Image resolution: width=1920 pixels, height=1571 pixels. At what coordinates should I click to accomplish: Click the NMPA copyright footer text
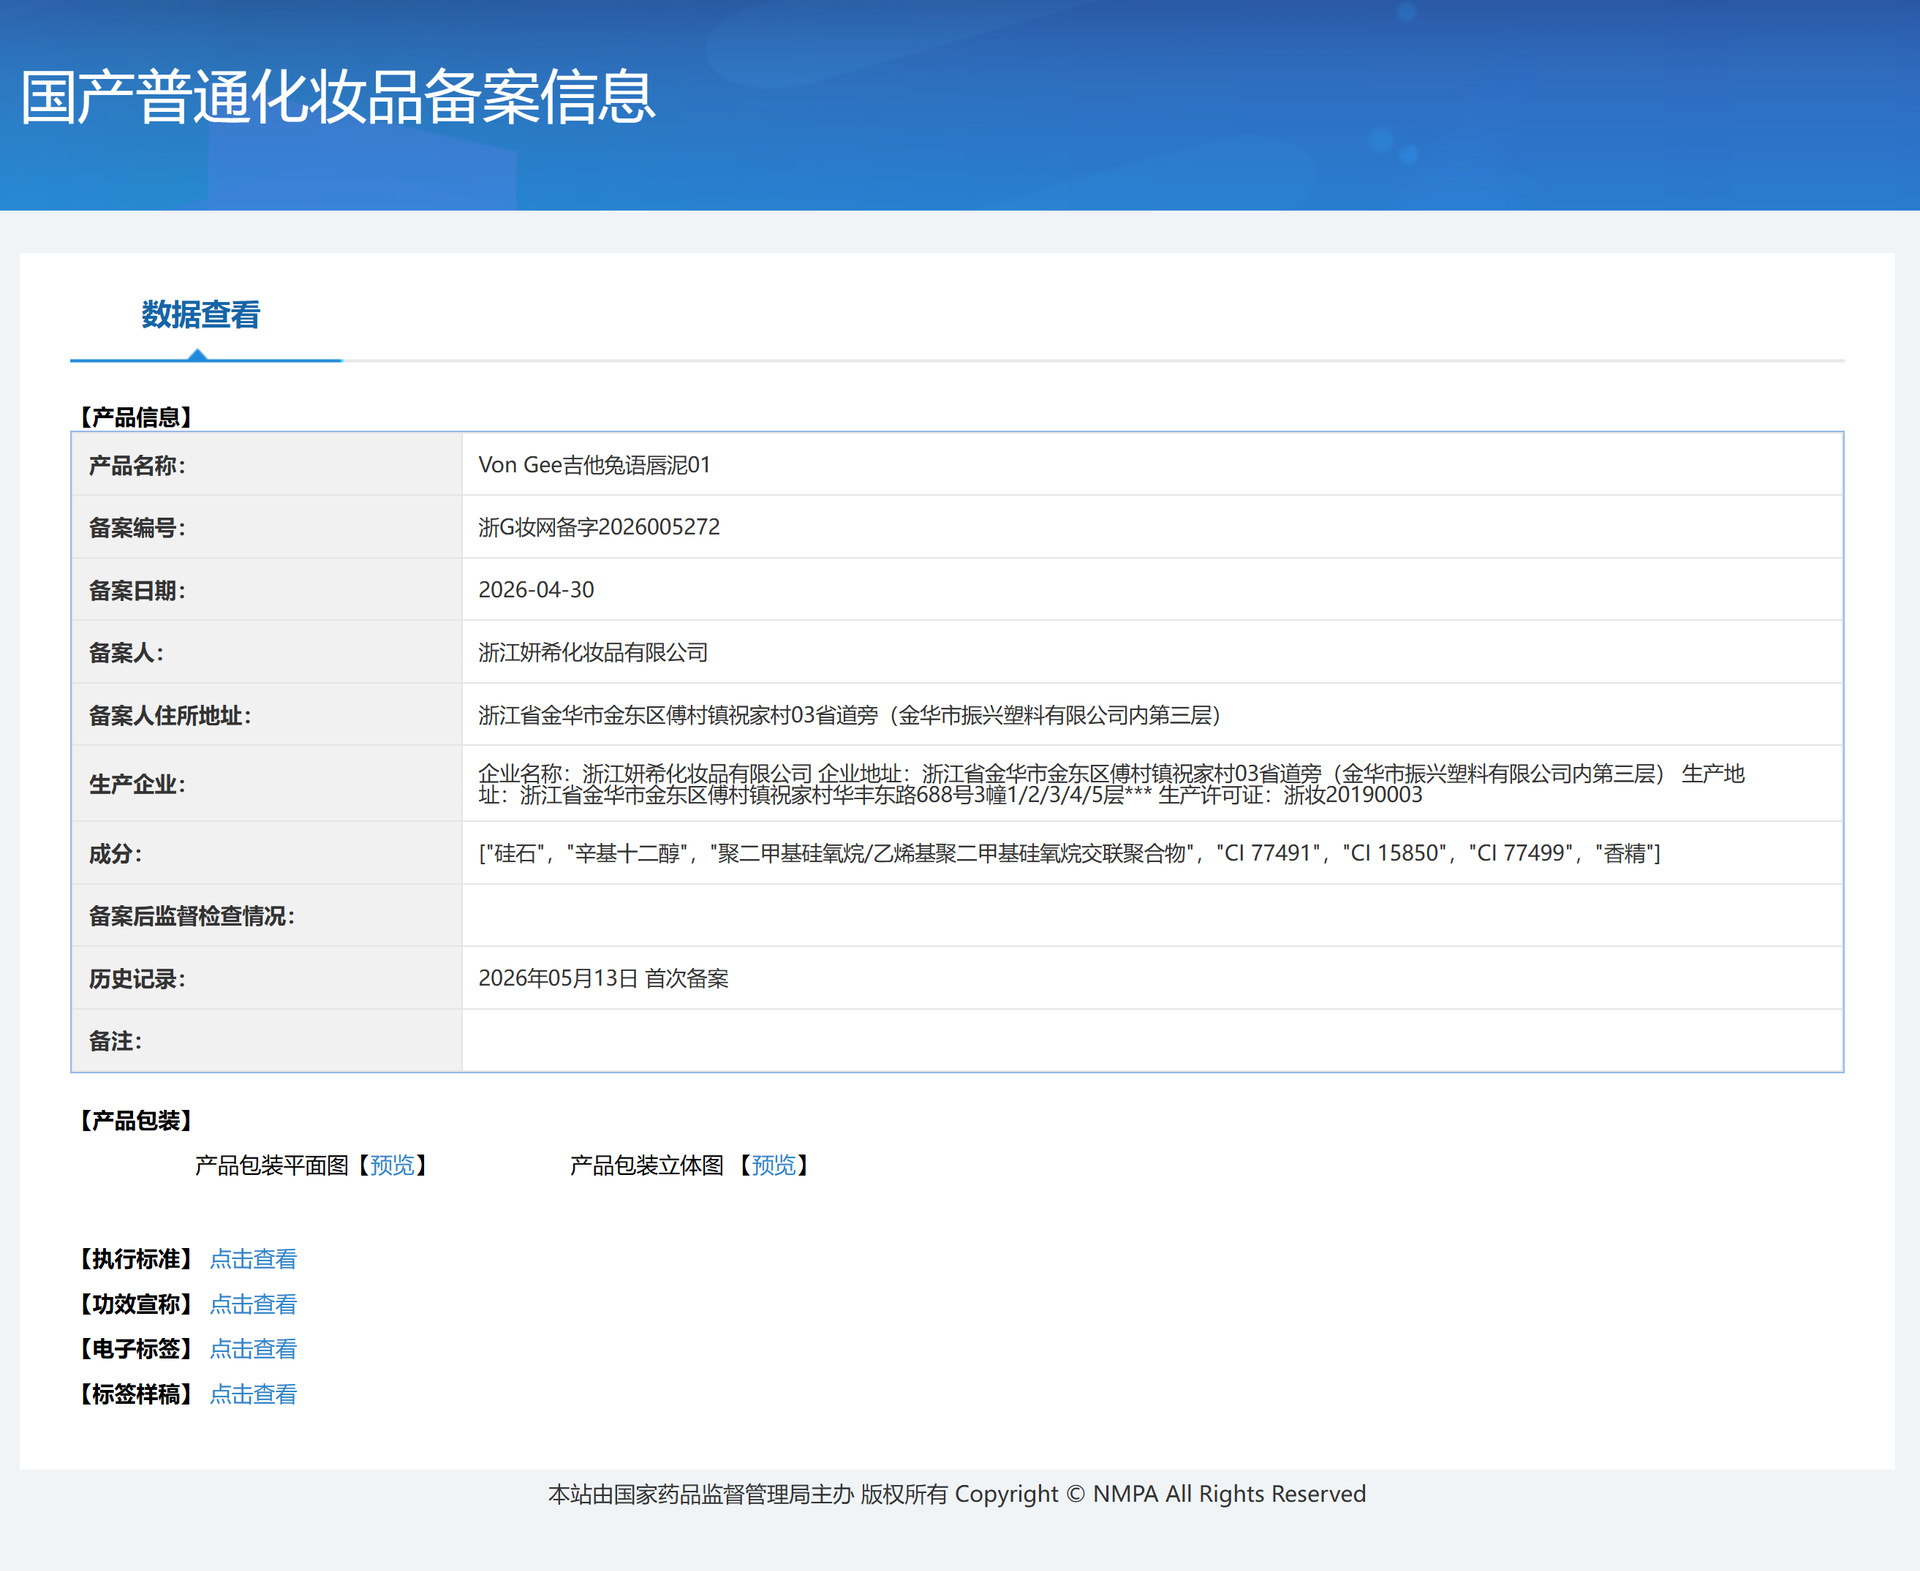(957, 1494)
